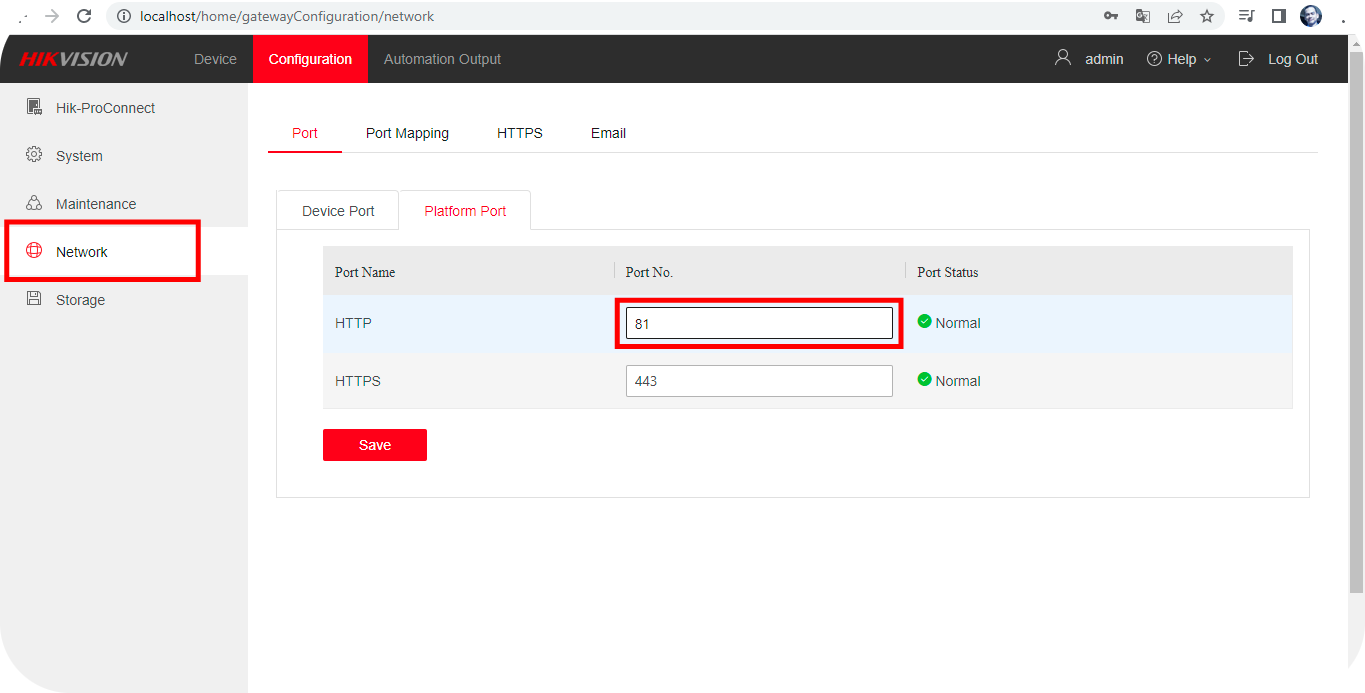The height and width of the screenshot is (693, 1365).
Task: Click the Hik-ProConnect sidebar icon
Action: click(x=34, y=107)
